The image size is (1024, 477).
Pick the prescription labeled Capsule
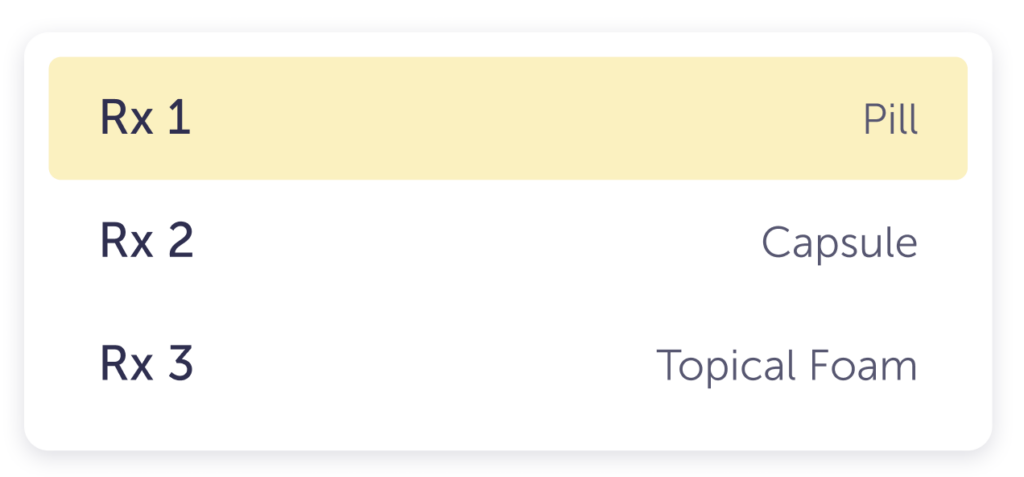pos(508,242)
